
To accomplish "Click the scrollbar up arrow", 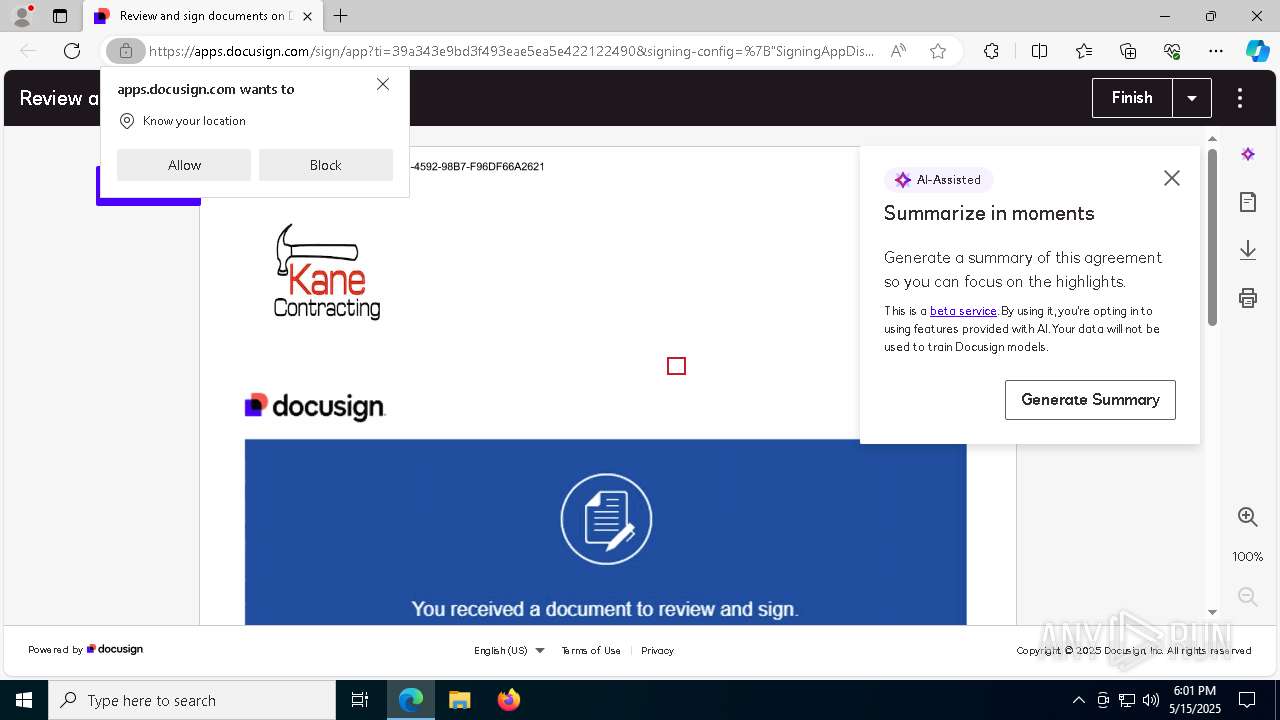I will pyautogui.click(x=1212, y=139).
